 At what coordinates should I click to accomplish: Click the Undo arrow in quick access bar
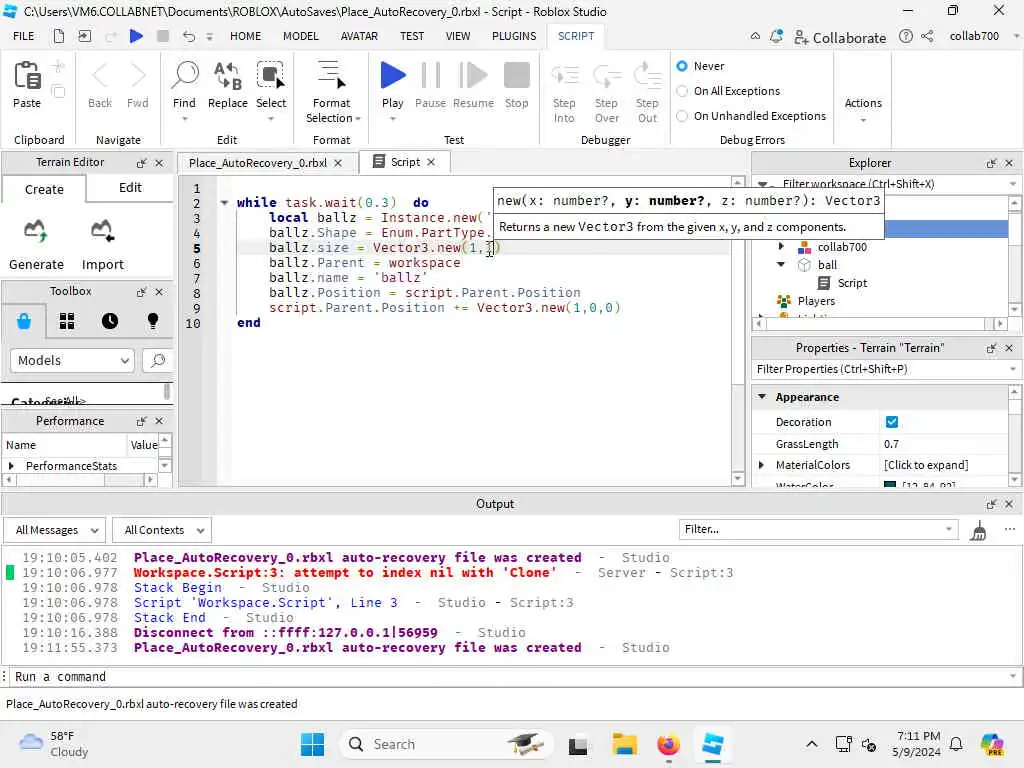click(189, 36)
